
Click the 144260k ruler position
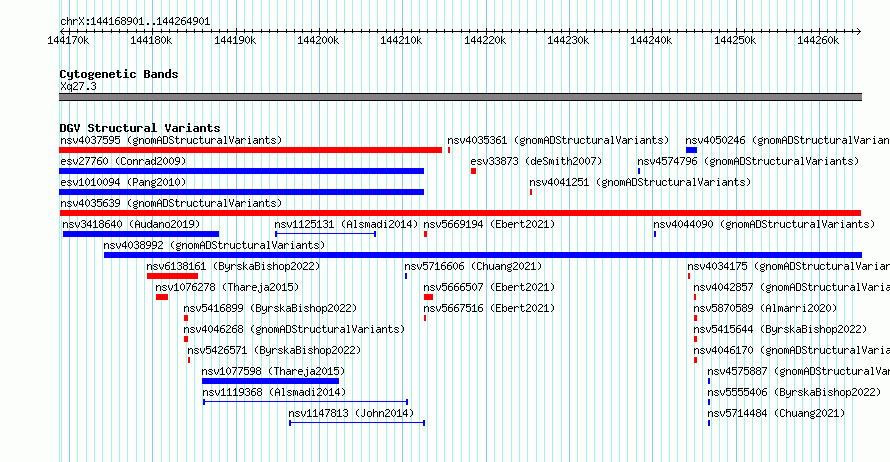click(x=818, y=40)
